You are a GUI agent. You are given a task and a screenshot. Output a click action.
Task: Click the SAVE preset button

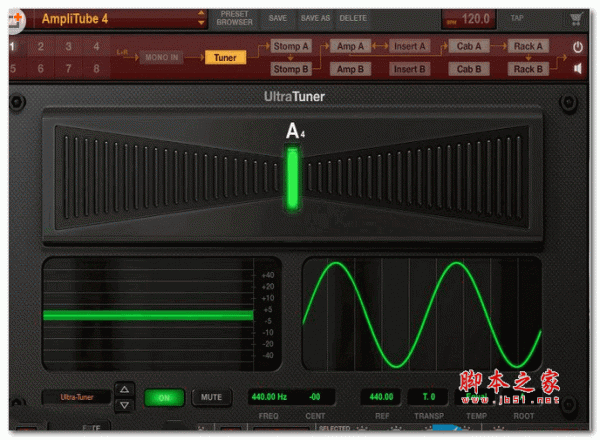tap(277, 18)
